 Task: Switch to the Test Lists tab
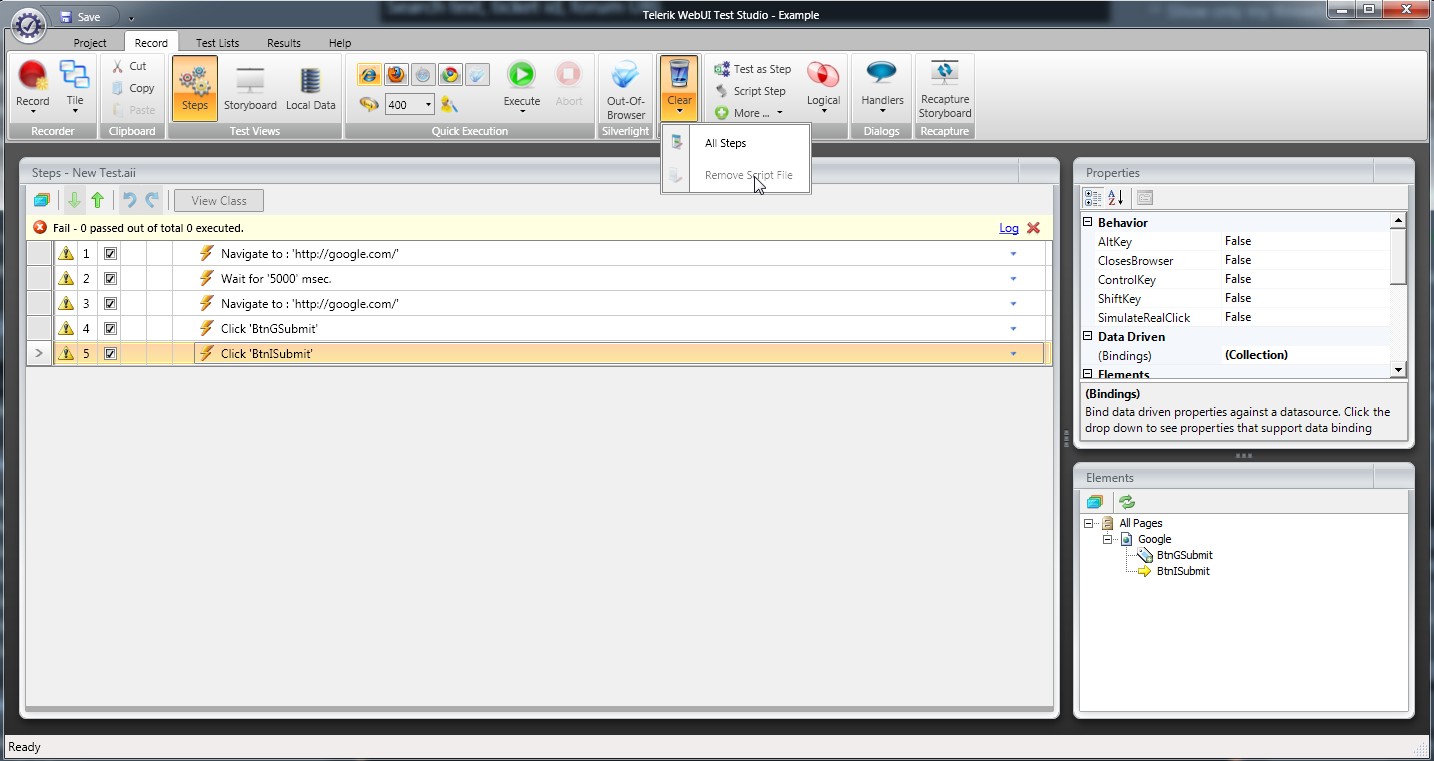tap(217, 43)
